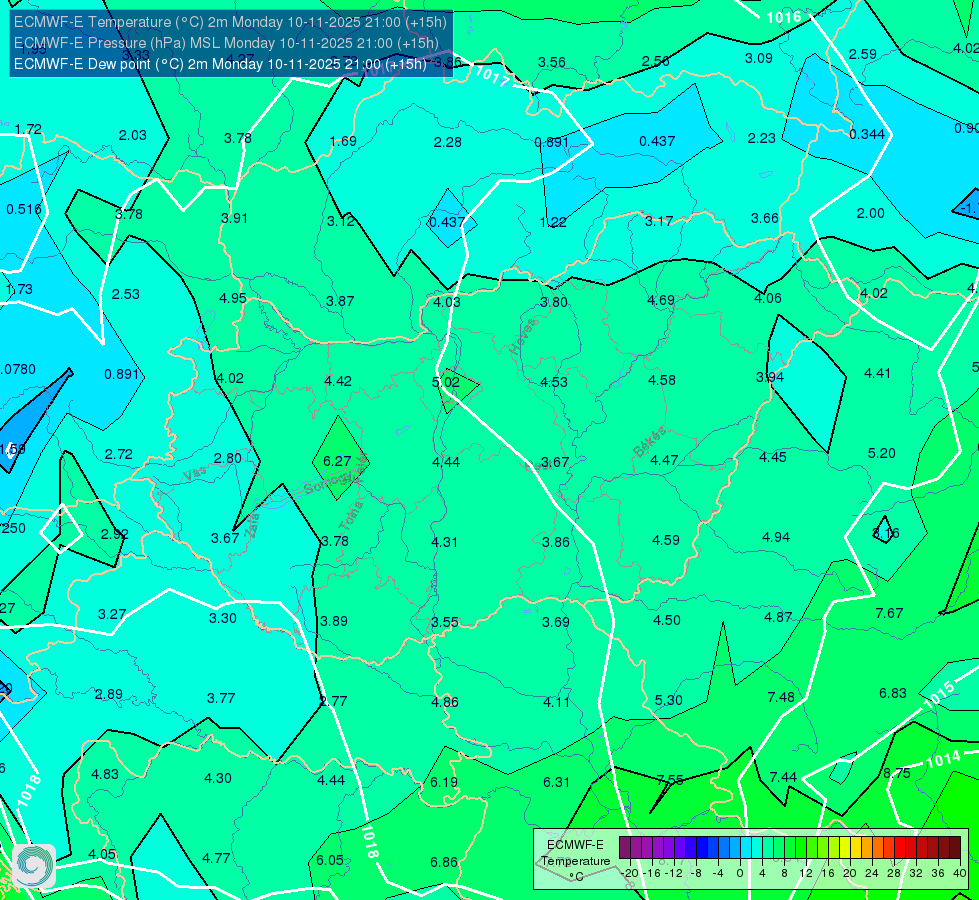Click the 1014 isobar label

click(x=943, y=759)
